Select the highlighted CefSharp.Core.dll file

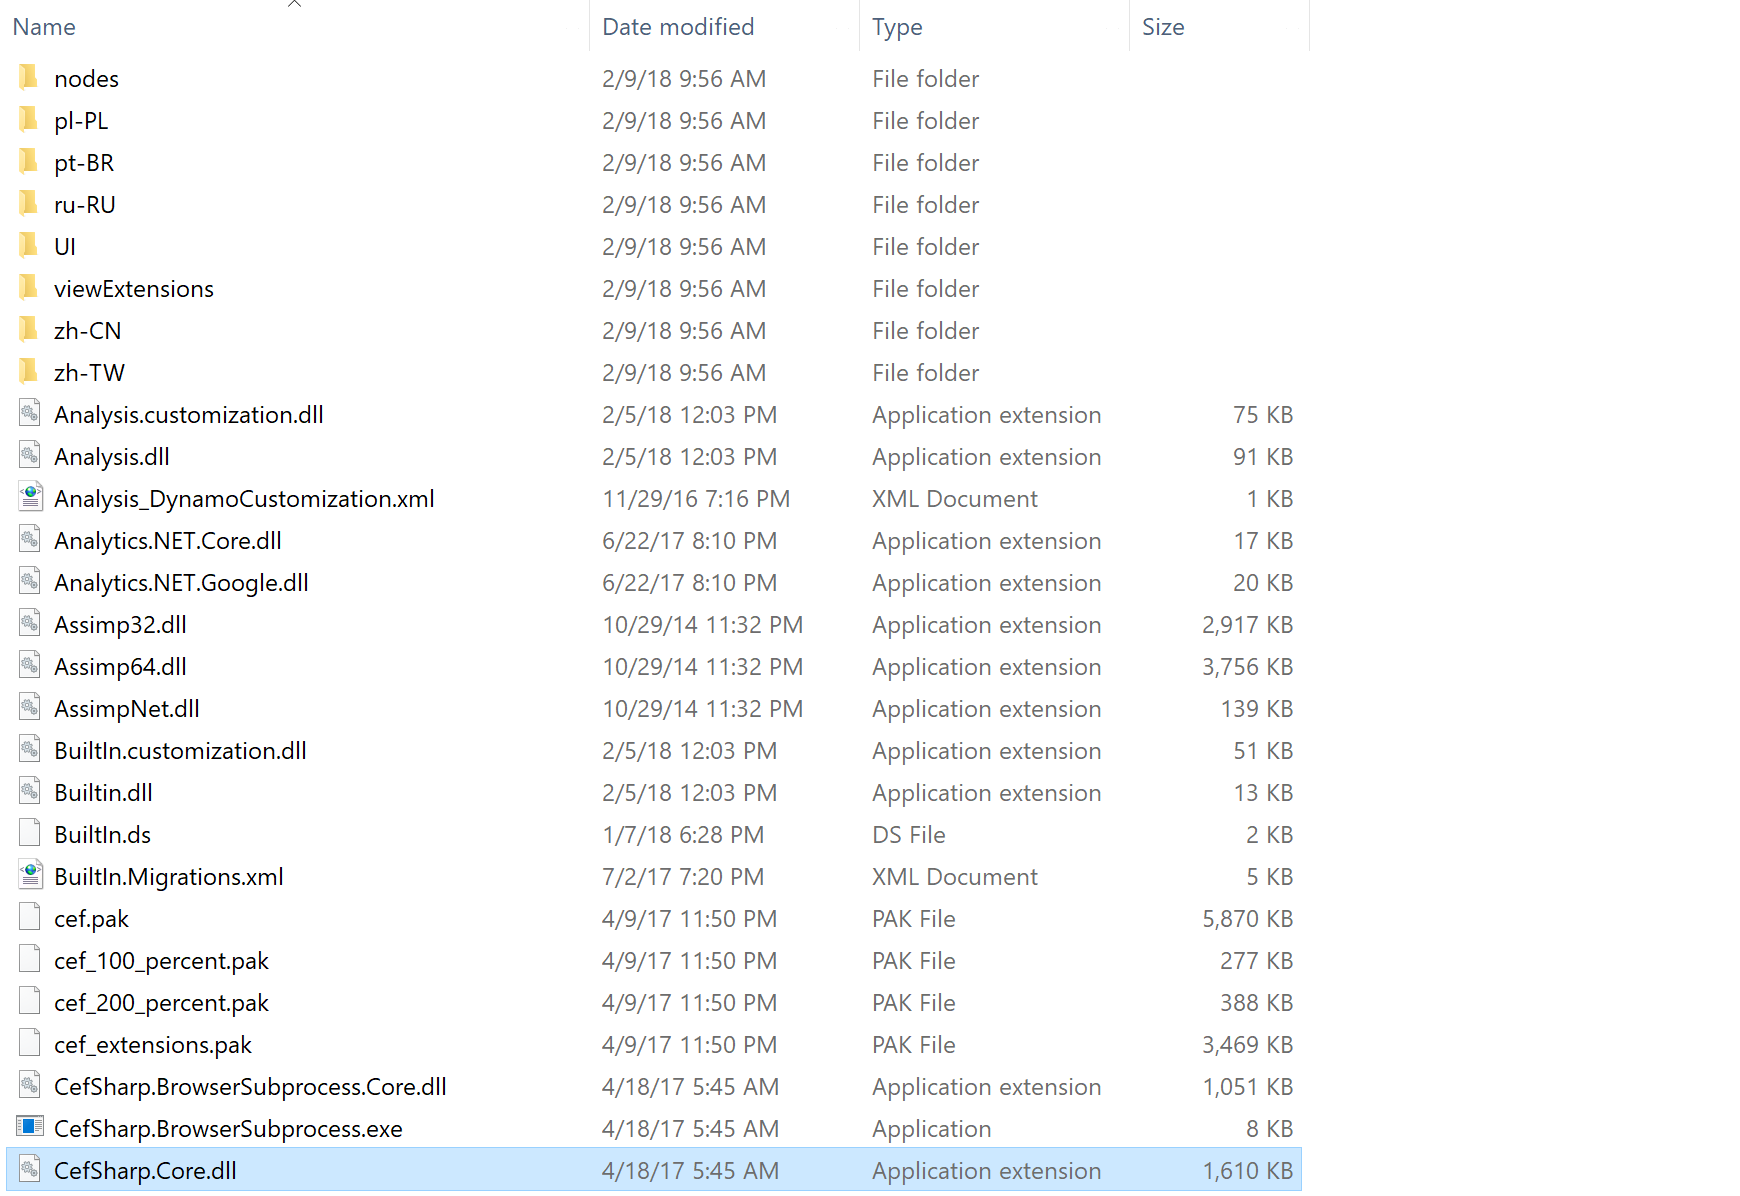[146, 1170]
